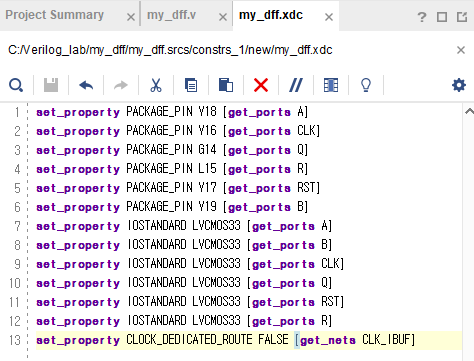Click "get_ports" keyword on line 8
This screenshot has width=474, height=361.
pos(283,246)
